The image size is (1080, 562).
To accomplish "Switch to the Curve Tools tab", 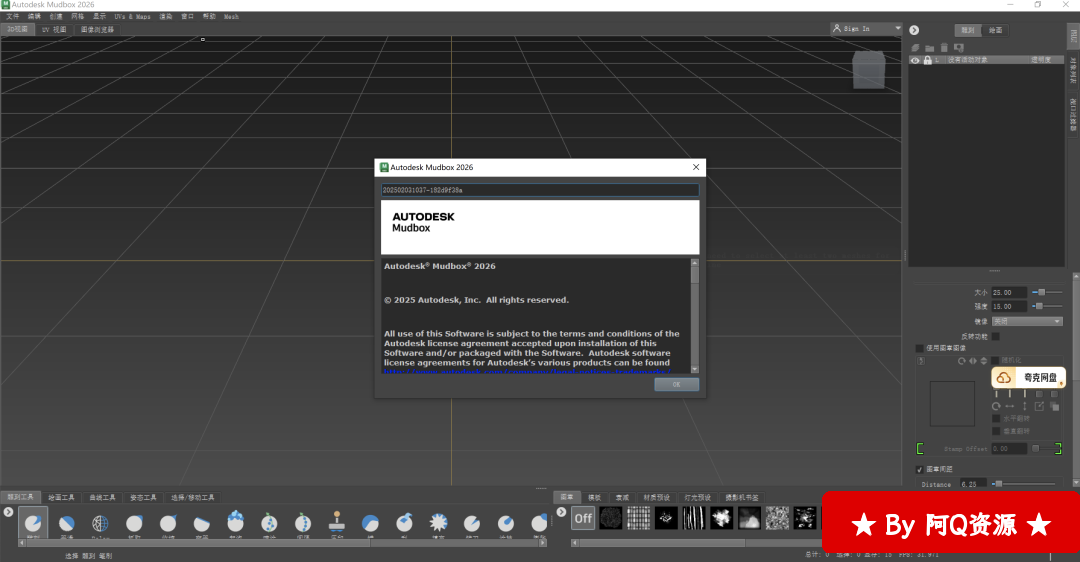I will point(102,497).
